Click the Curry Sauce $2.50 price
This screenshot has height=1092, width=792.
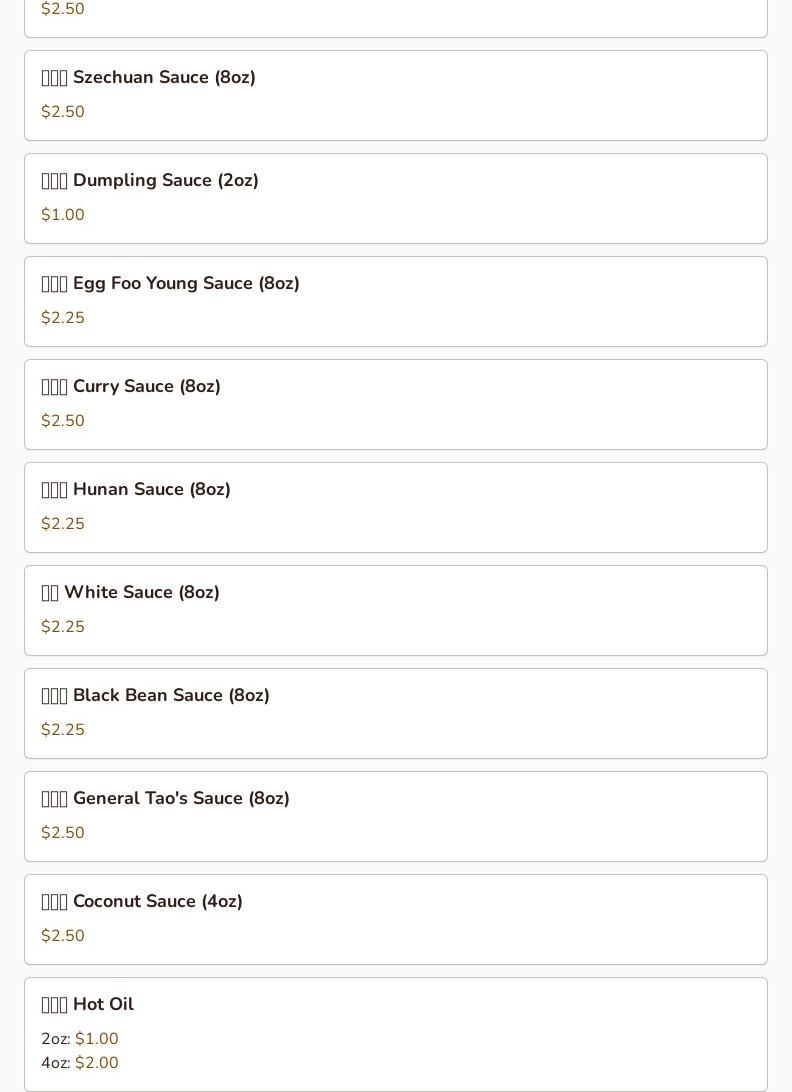(x=63, y=421)
